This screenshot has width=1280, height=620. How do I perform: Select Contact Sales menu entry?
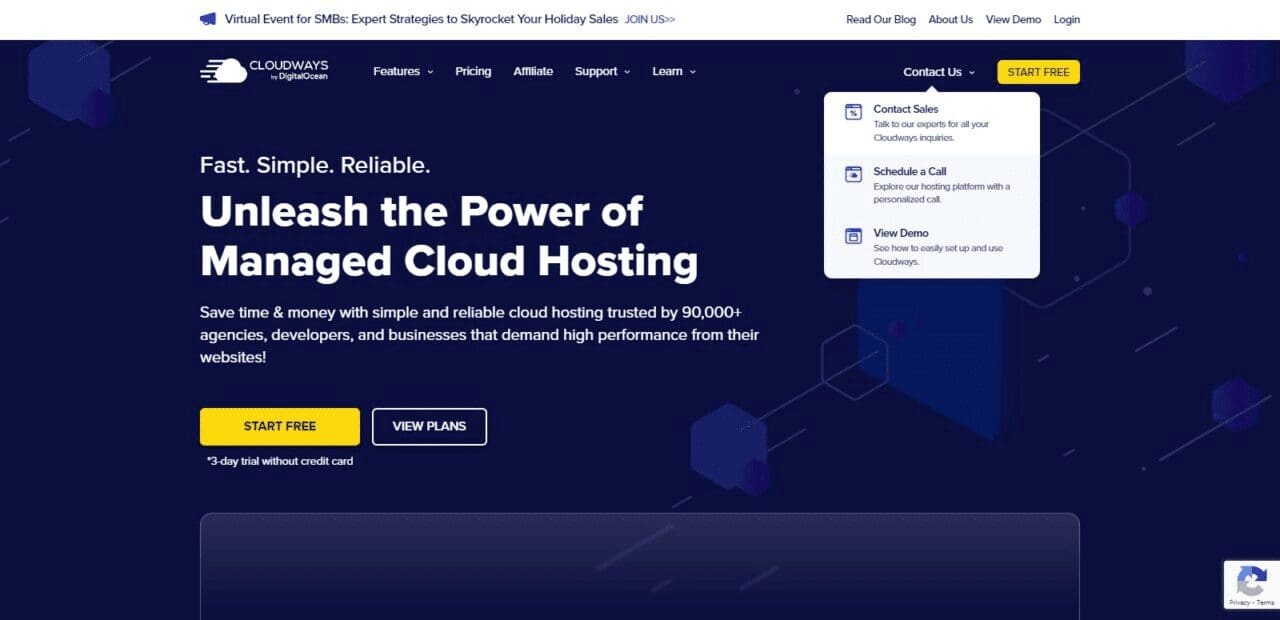click(x=932, y=123)
